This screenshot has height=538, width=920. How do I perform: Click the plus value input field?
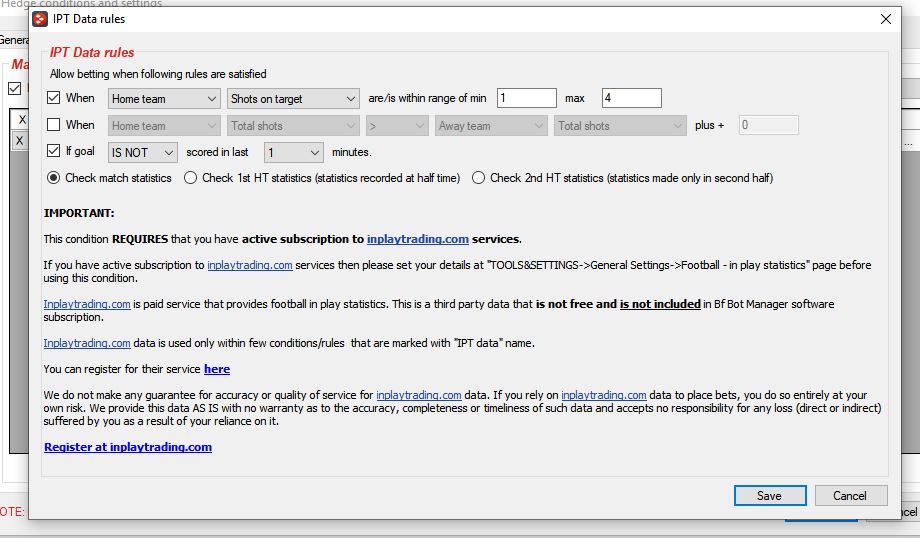pos(768,125)
